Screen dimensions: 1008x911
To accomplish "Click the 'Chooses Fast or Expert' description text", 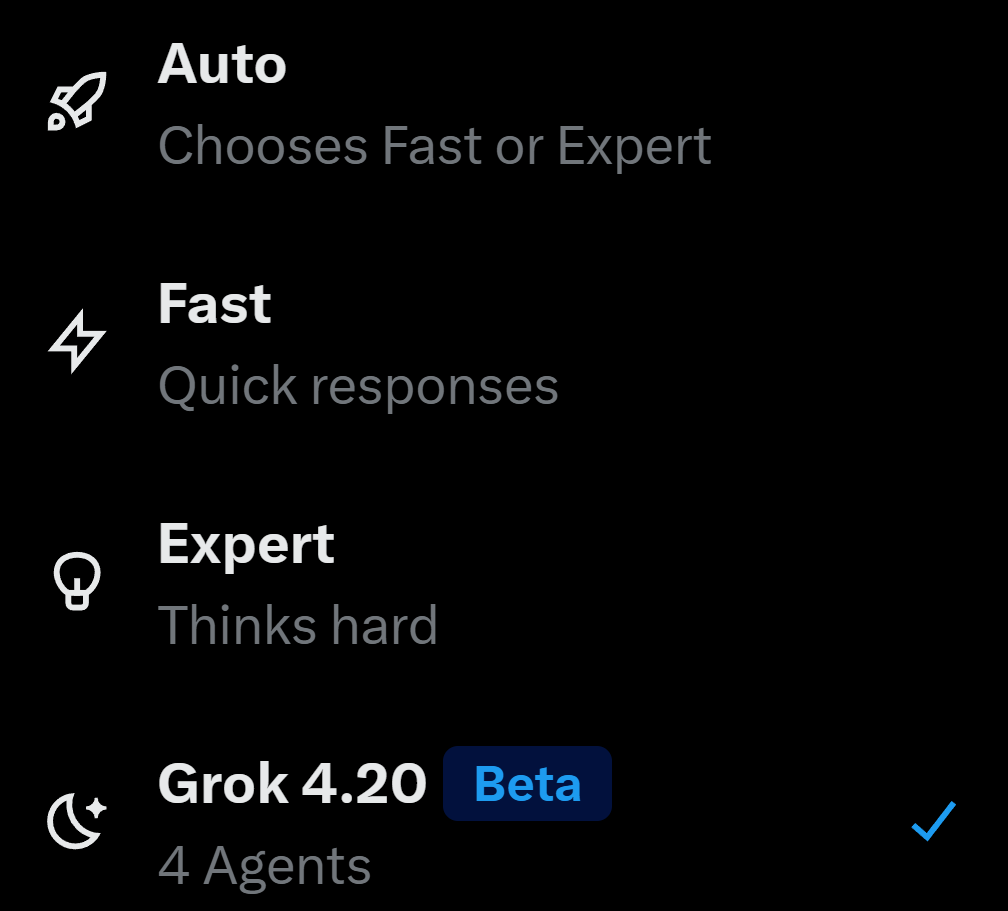I will pos(434,145).
